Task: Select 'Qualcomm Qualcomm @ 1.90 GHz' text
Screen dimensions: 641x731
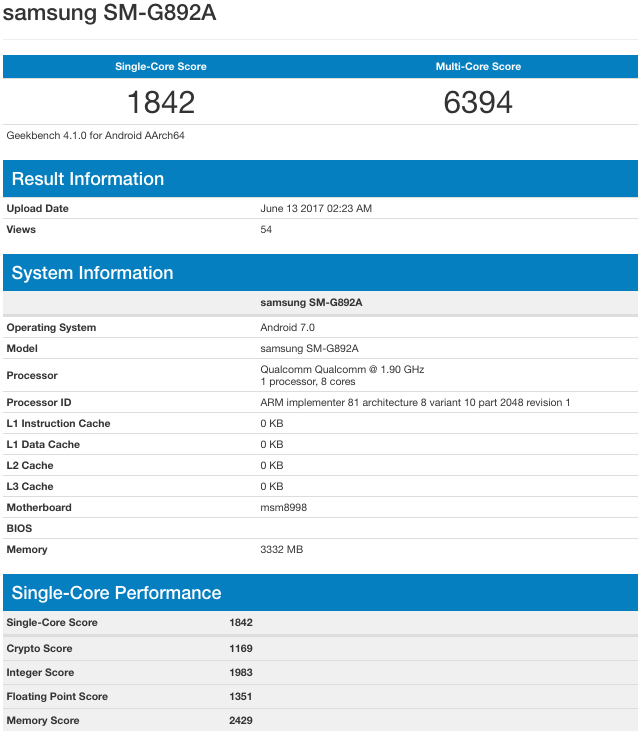Action: (x=342, y=369)
